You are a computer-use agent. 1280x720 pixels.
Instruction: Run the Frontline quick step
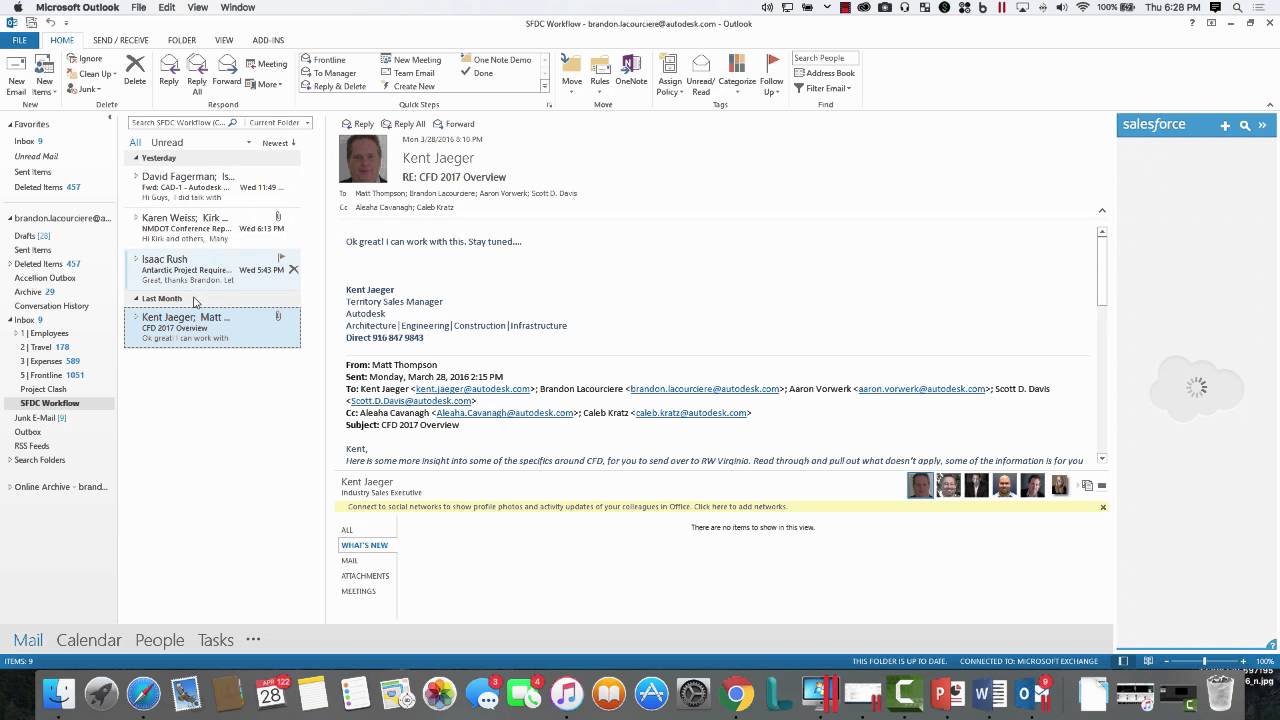pyautogui.click(x=323, y=60)
